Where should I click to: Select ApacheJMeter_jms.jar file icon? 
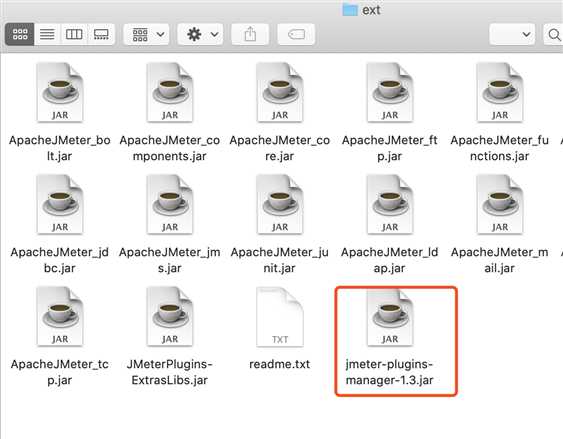click(x=170, y=205)
